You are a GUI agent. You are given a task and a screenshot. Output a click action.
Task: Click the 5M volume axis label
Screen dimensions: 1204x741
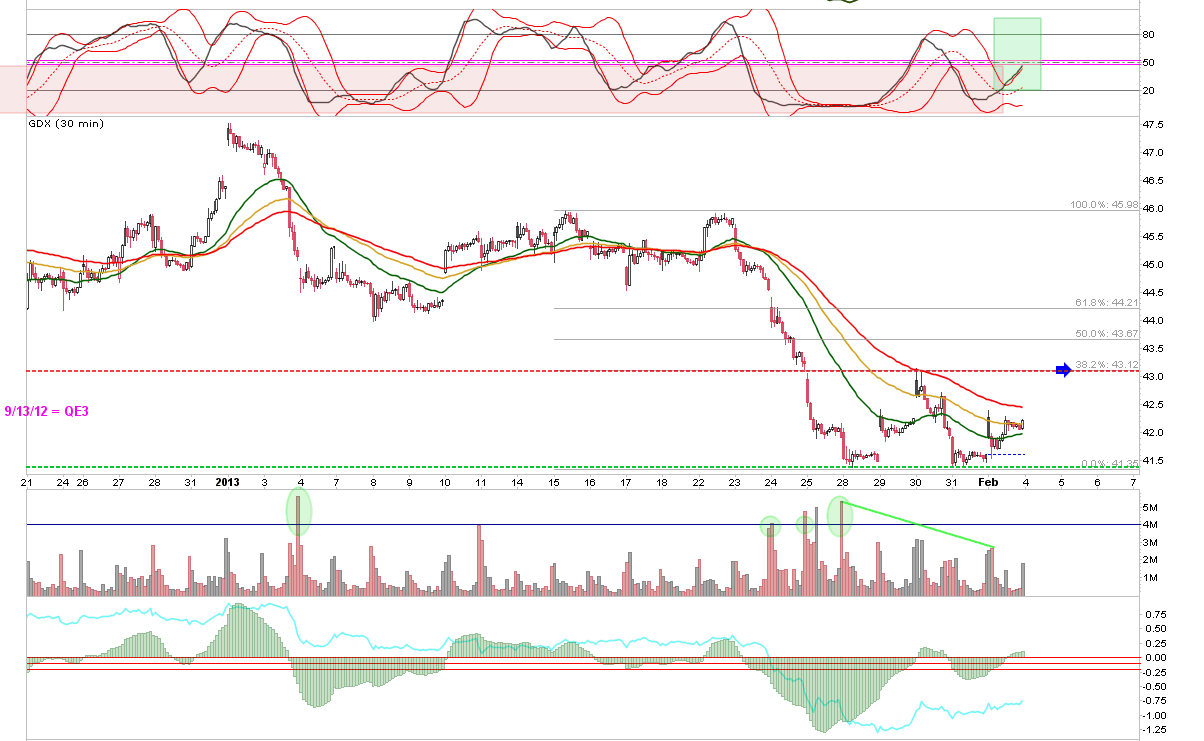click(1151, 507)
